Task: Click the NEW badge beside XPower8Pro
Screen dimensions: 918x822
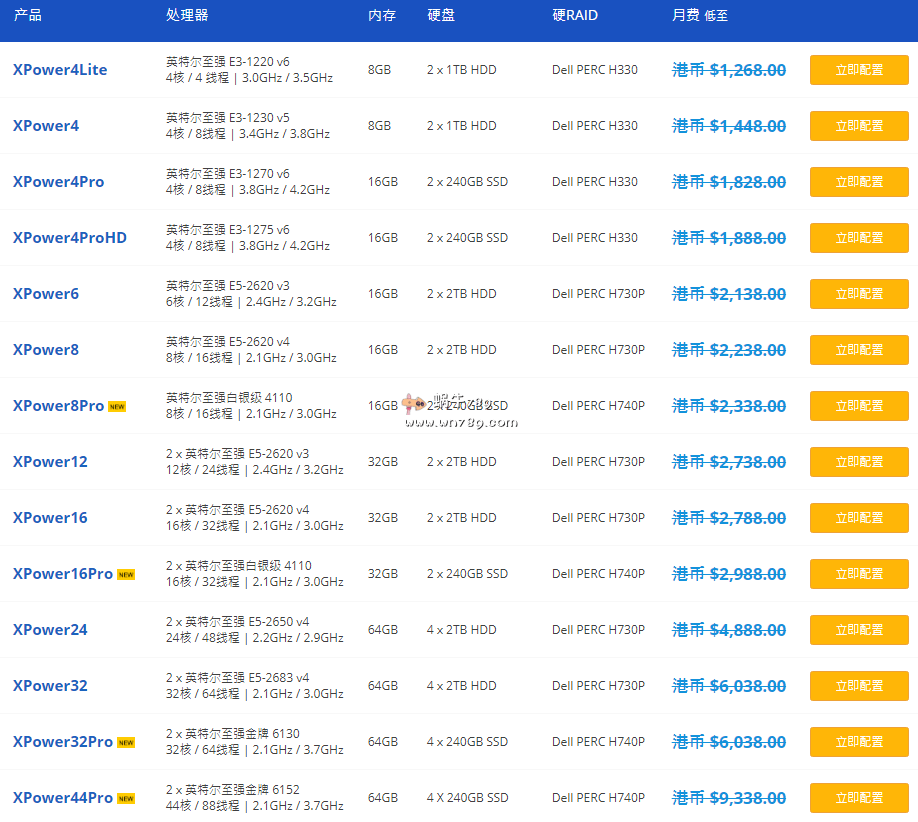Action: tap(117, 406)
